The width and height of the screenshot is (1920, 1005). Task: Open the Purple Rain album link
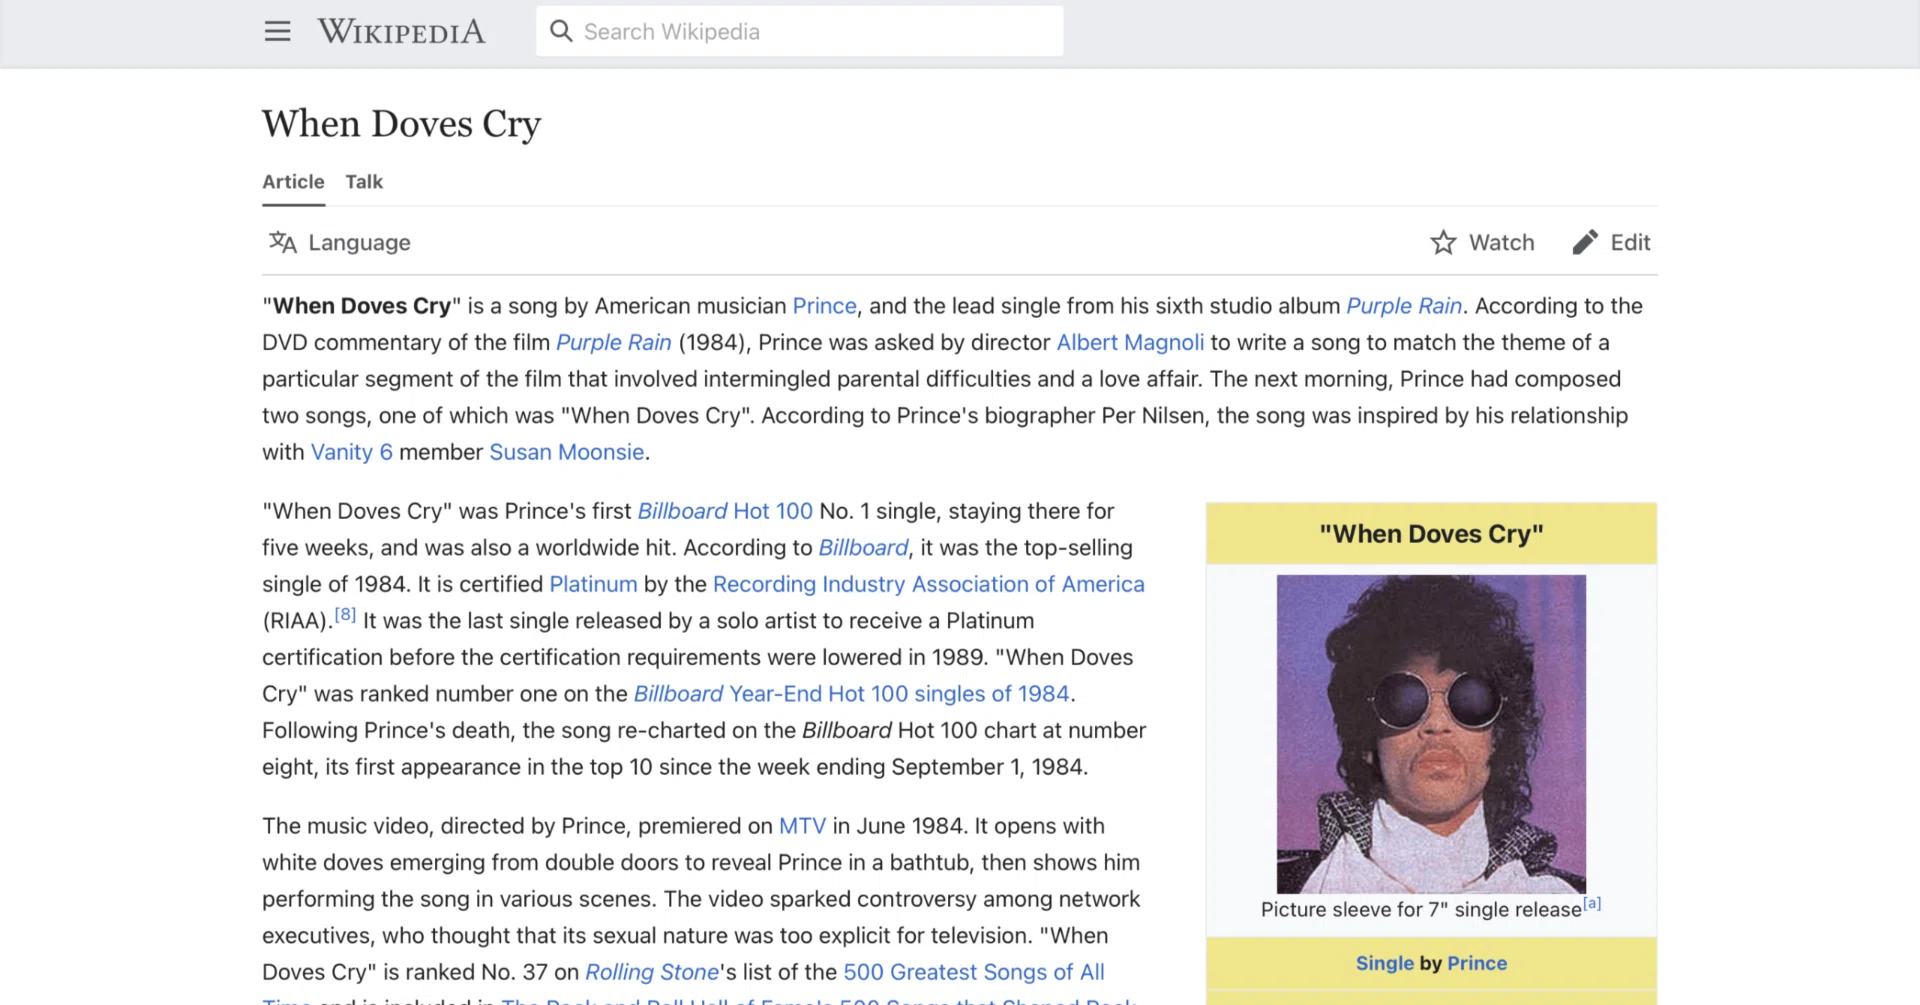click(x=1404, y=306)
